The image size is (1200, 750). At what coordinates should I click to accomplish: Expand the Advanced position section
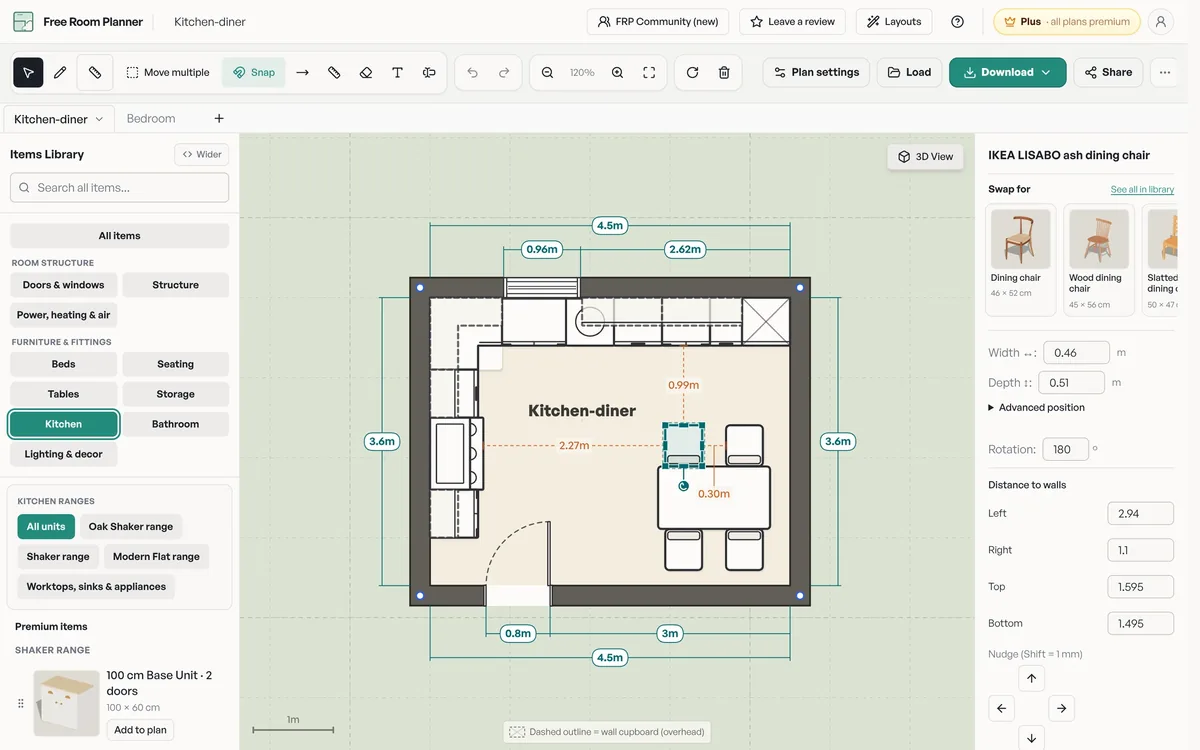pos(1036,407)
